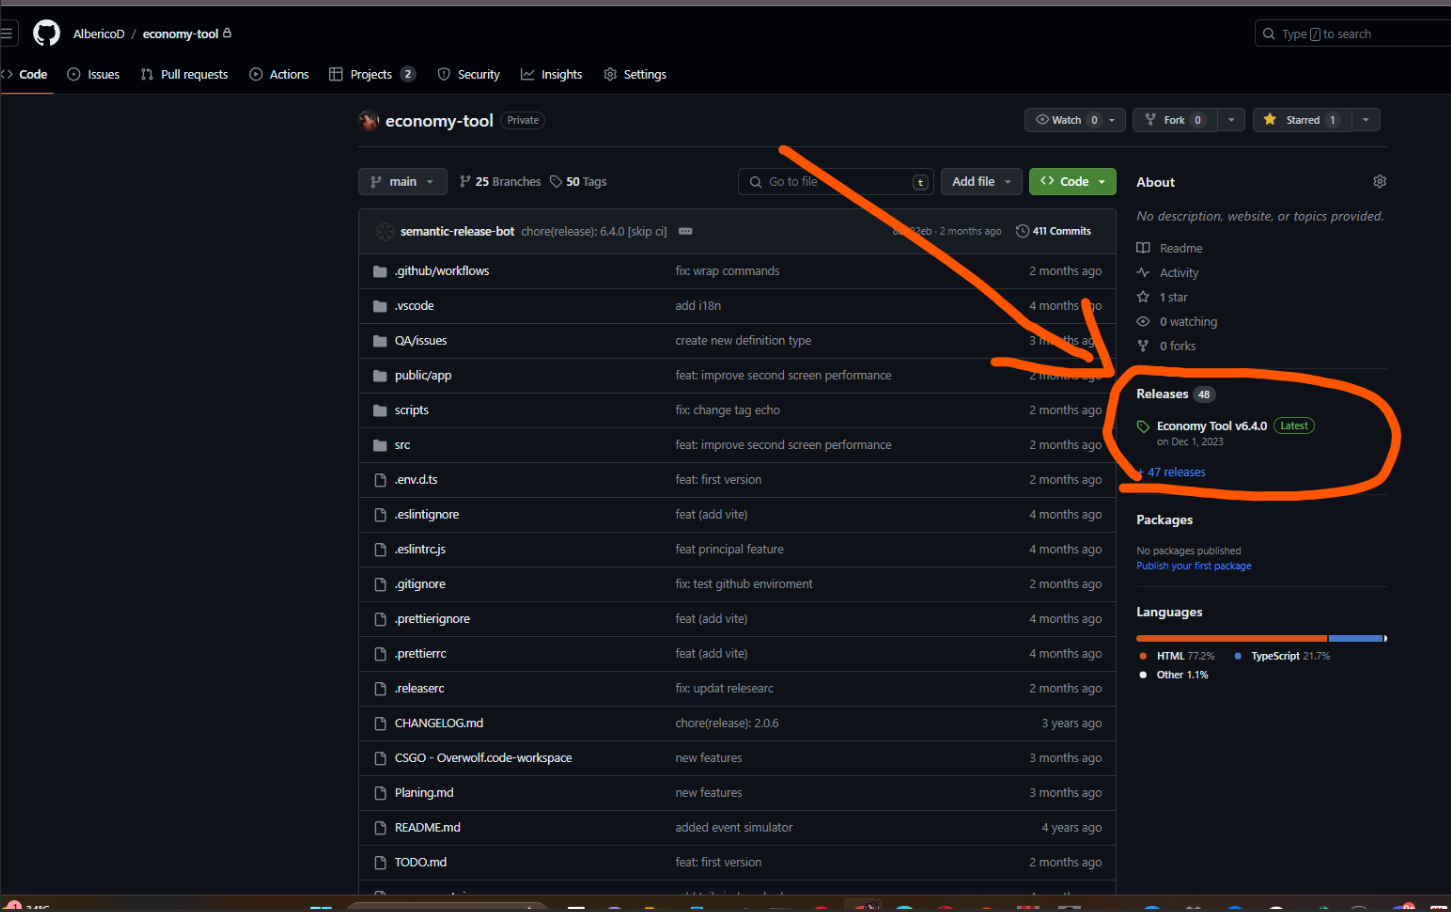This screenshot has height=912, width=1451.
Task: Open the Projects tab
Action: tap(372, 74)
